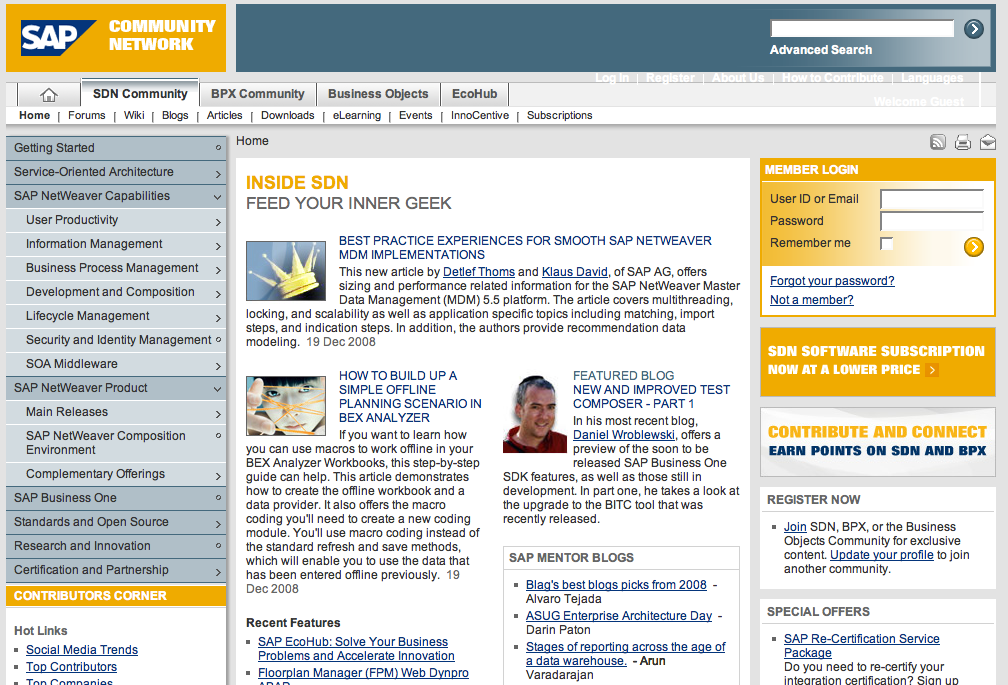The image size is (1008, 685).
Task: Click the search go arrow button
Action: click(973, 29)
